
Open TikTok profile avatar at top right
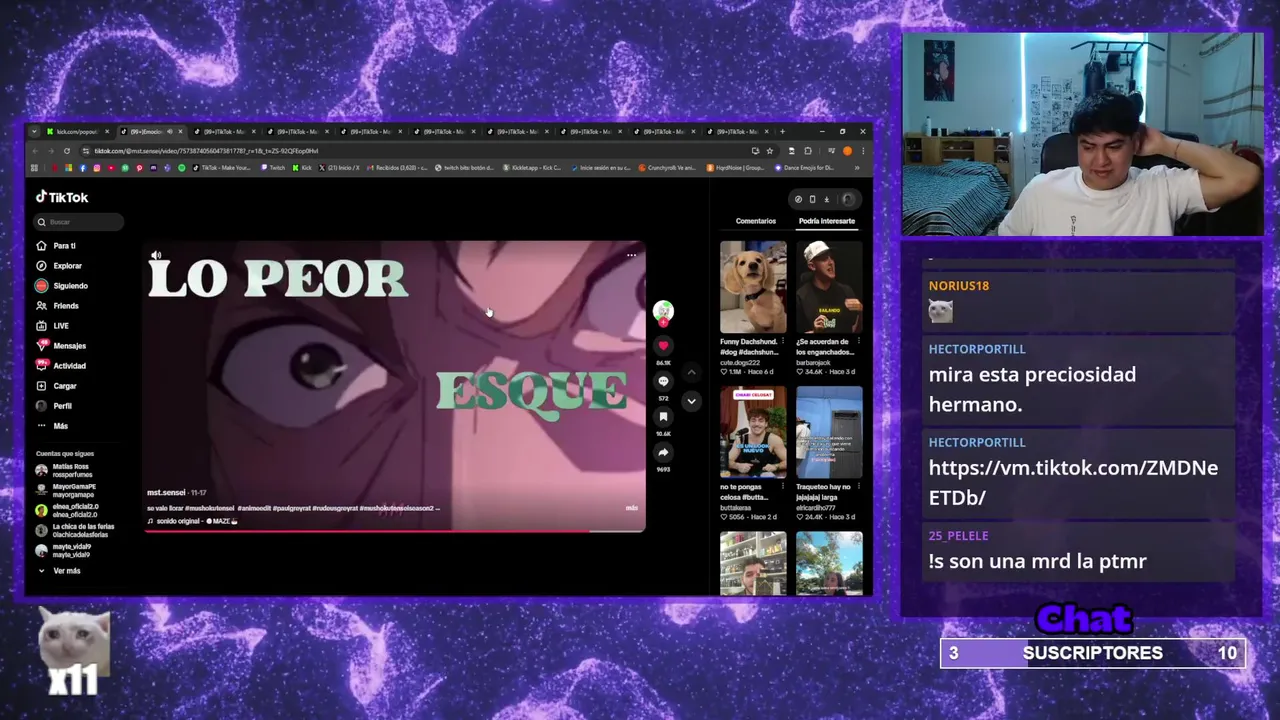click(x=848, y=199)
